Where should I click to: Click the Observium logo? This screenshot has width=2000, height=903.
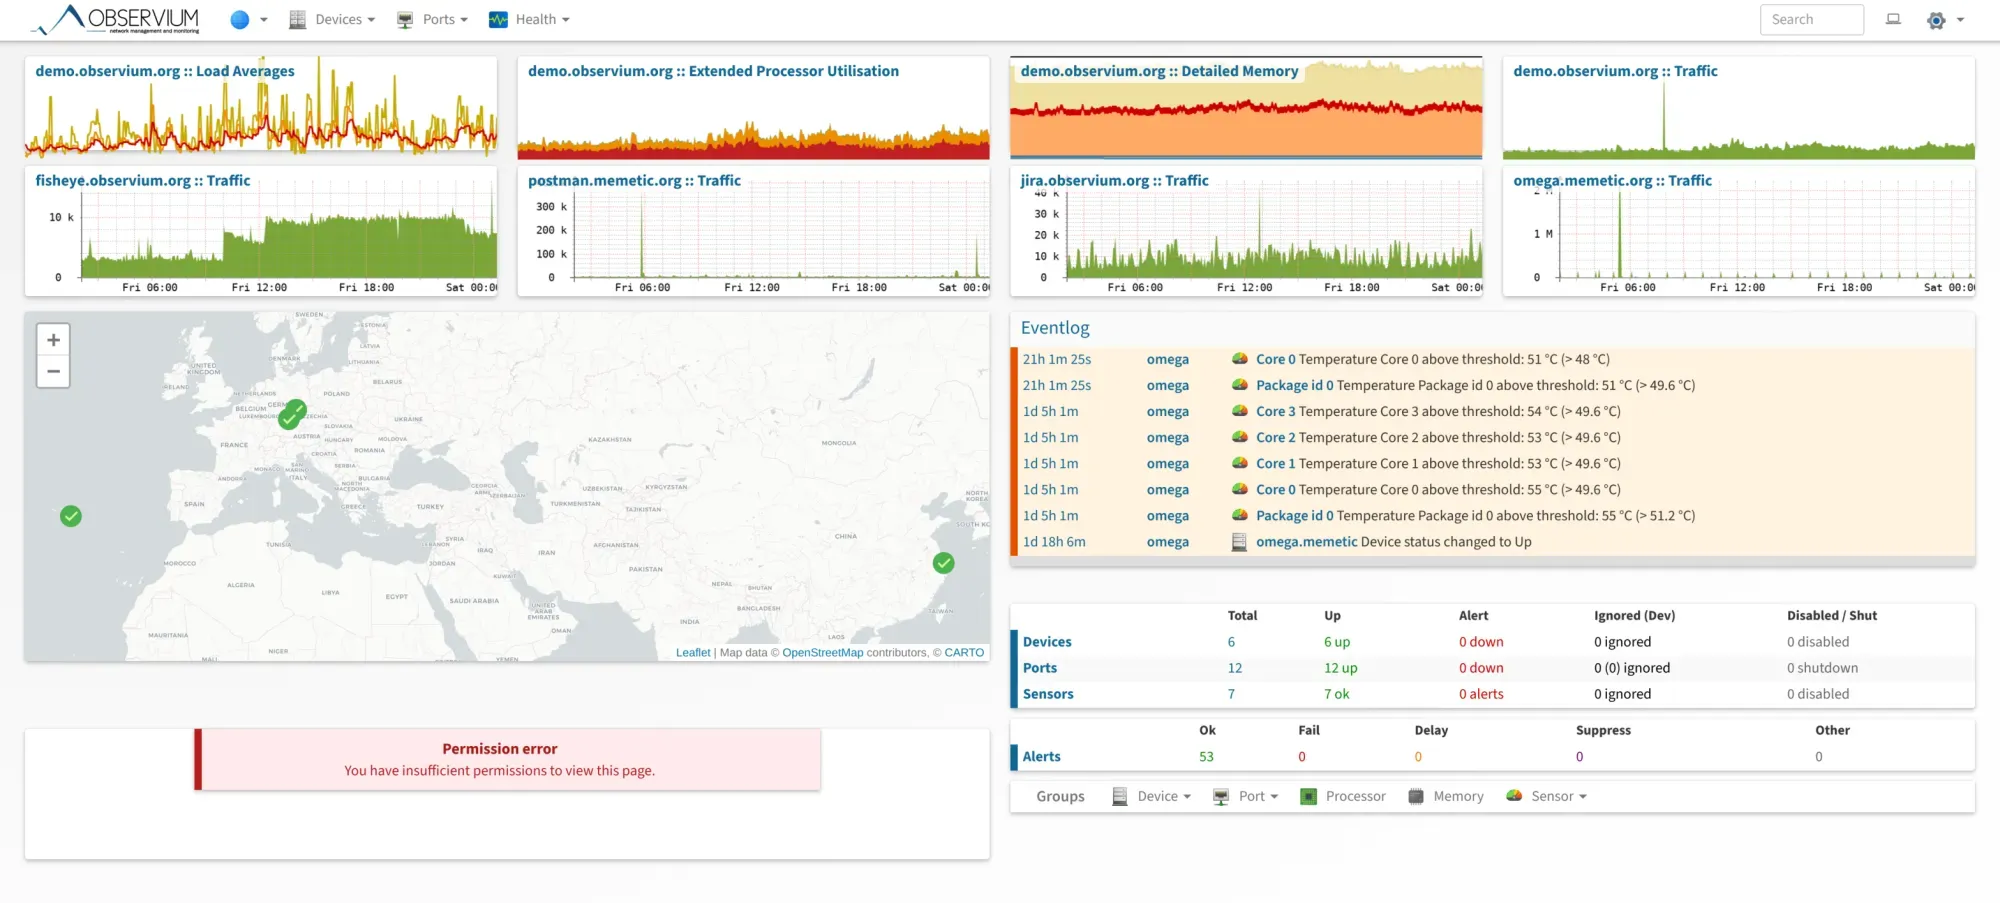[115, 19]
